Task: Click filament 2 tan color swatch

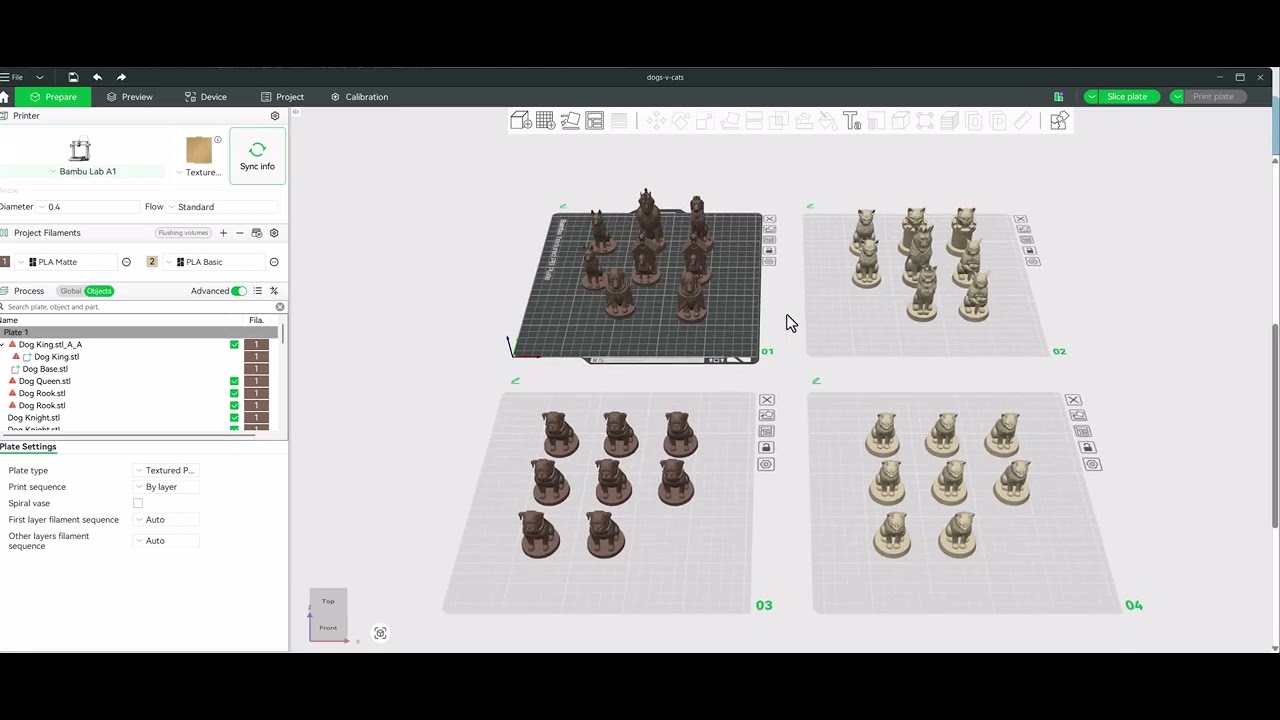Action: (x=152, y=262)
